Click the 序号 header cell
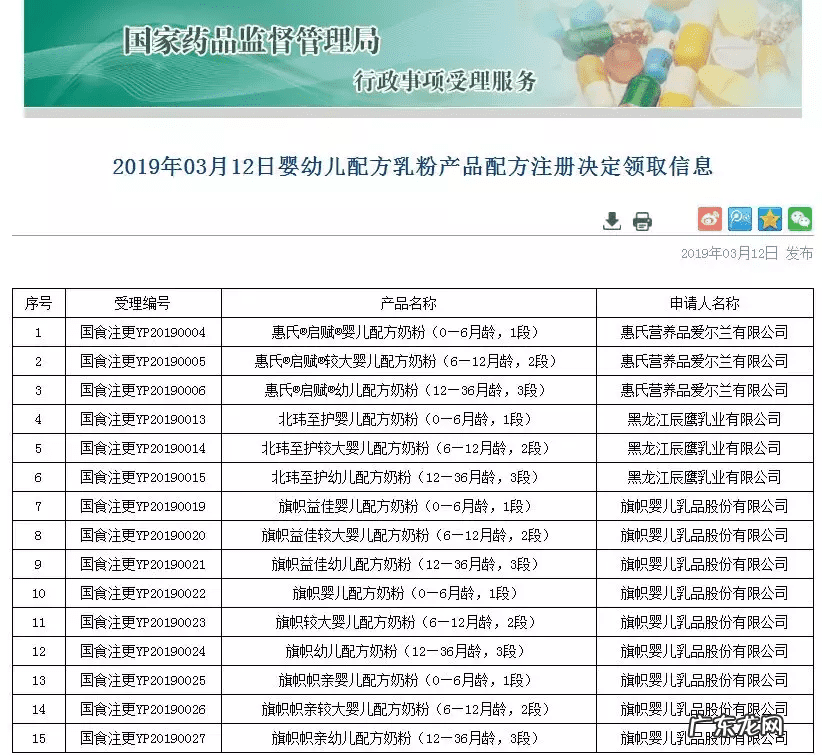The height and width of the screenshot is (755, 822). 38,303
